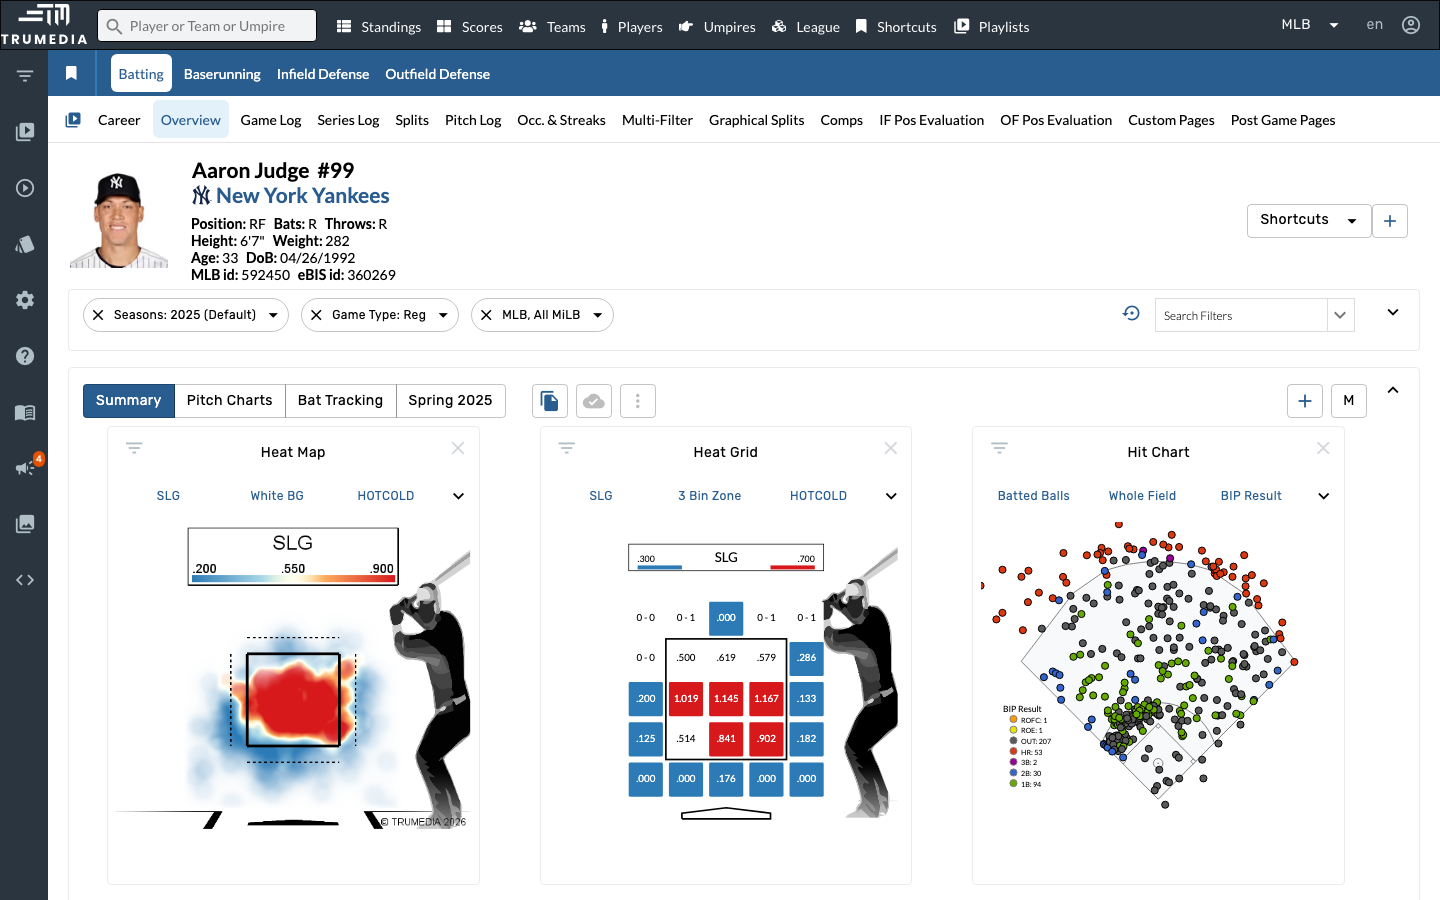This screenshot has height=900, width=1440.
Task: Open the sidebar filter menu icon
Action: point(25,76)
